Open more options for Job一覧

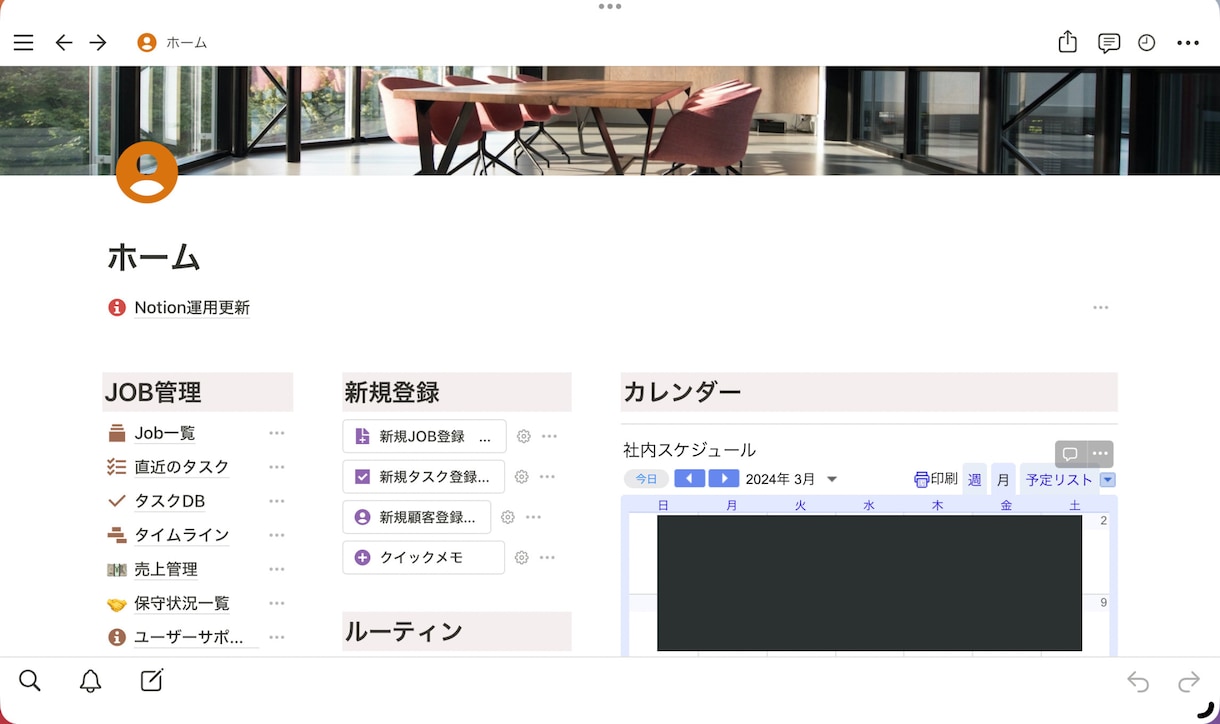tap(277, 433)
